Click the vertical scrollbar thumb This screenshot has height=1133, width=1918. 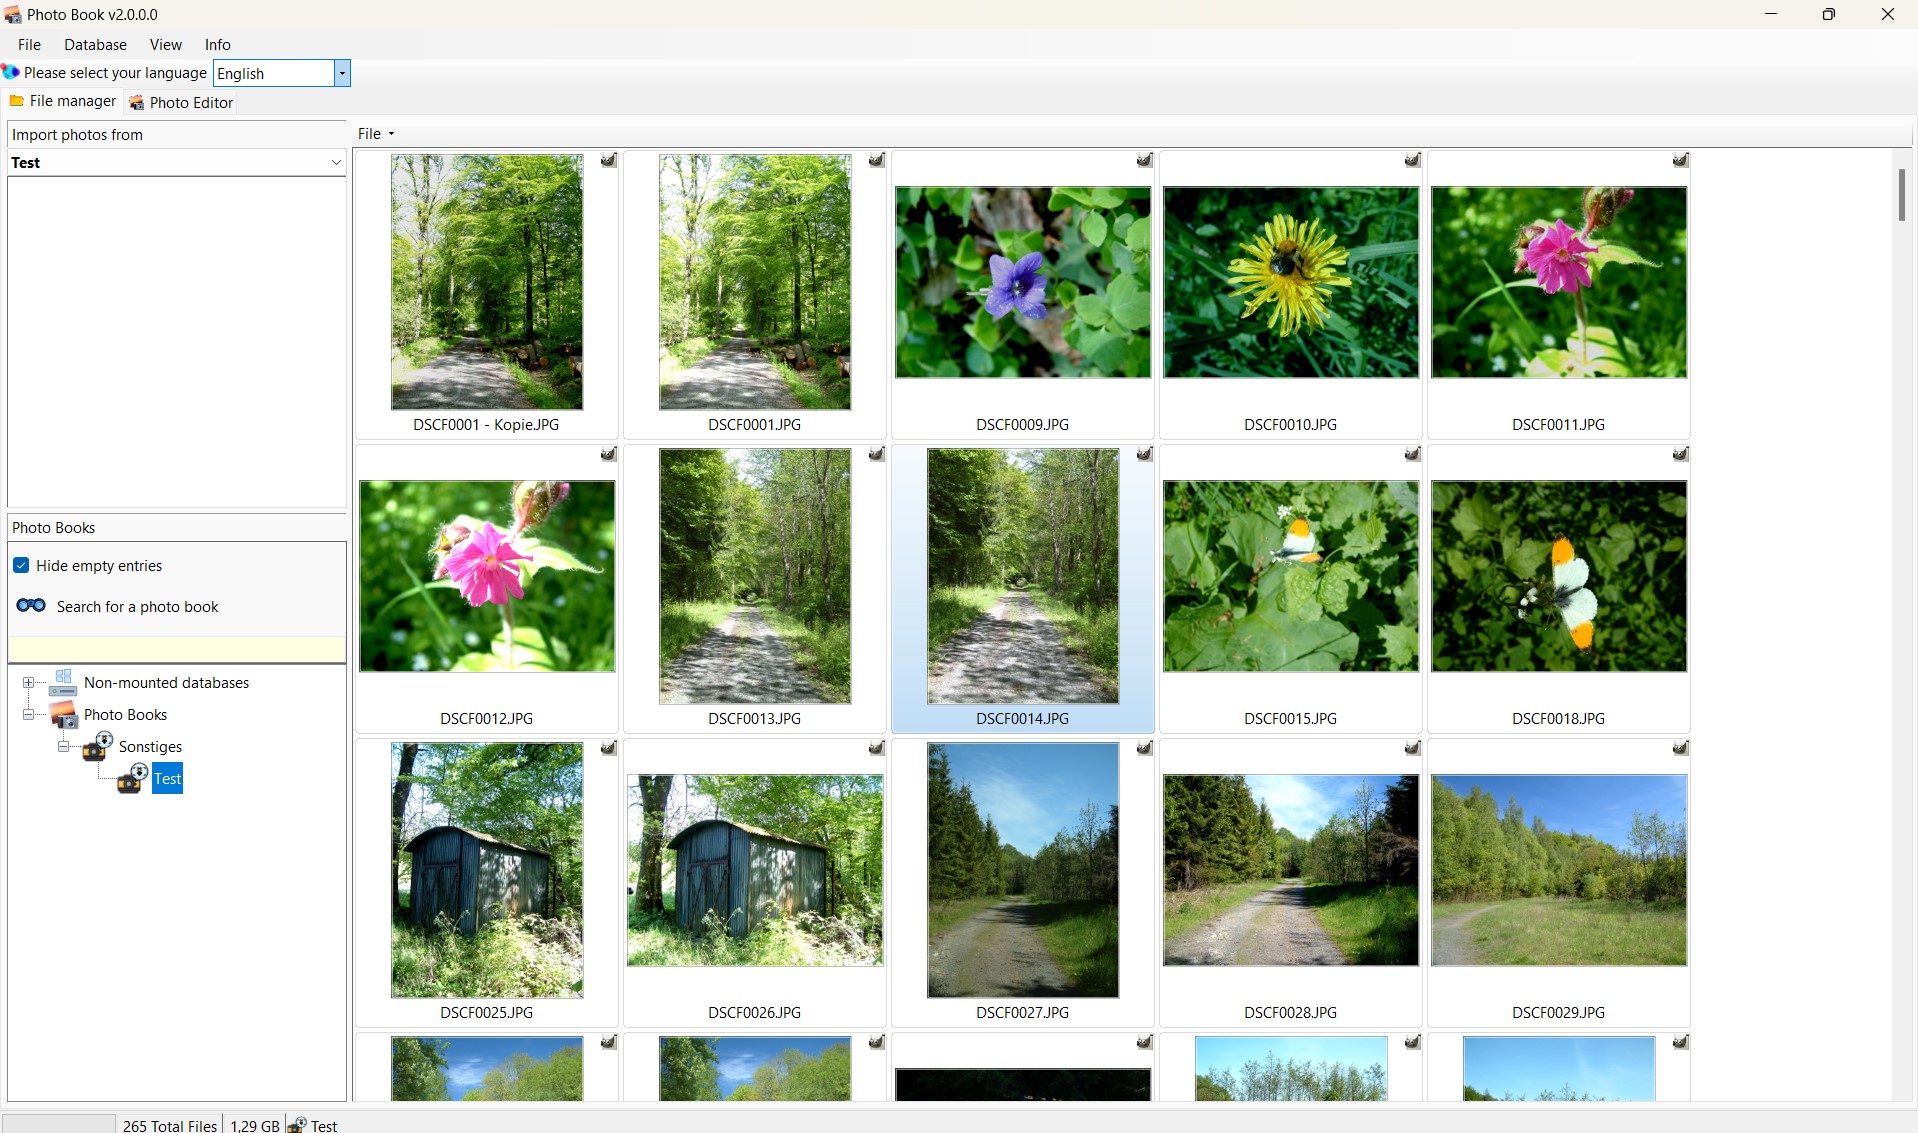(1901, 195)
